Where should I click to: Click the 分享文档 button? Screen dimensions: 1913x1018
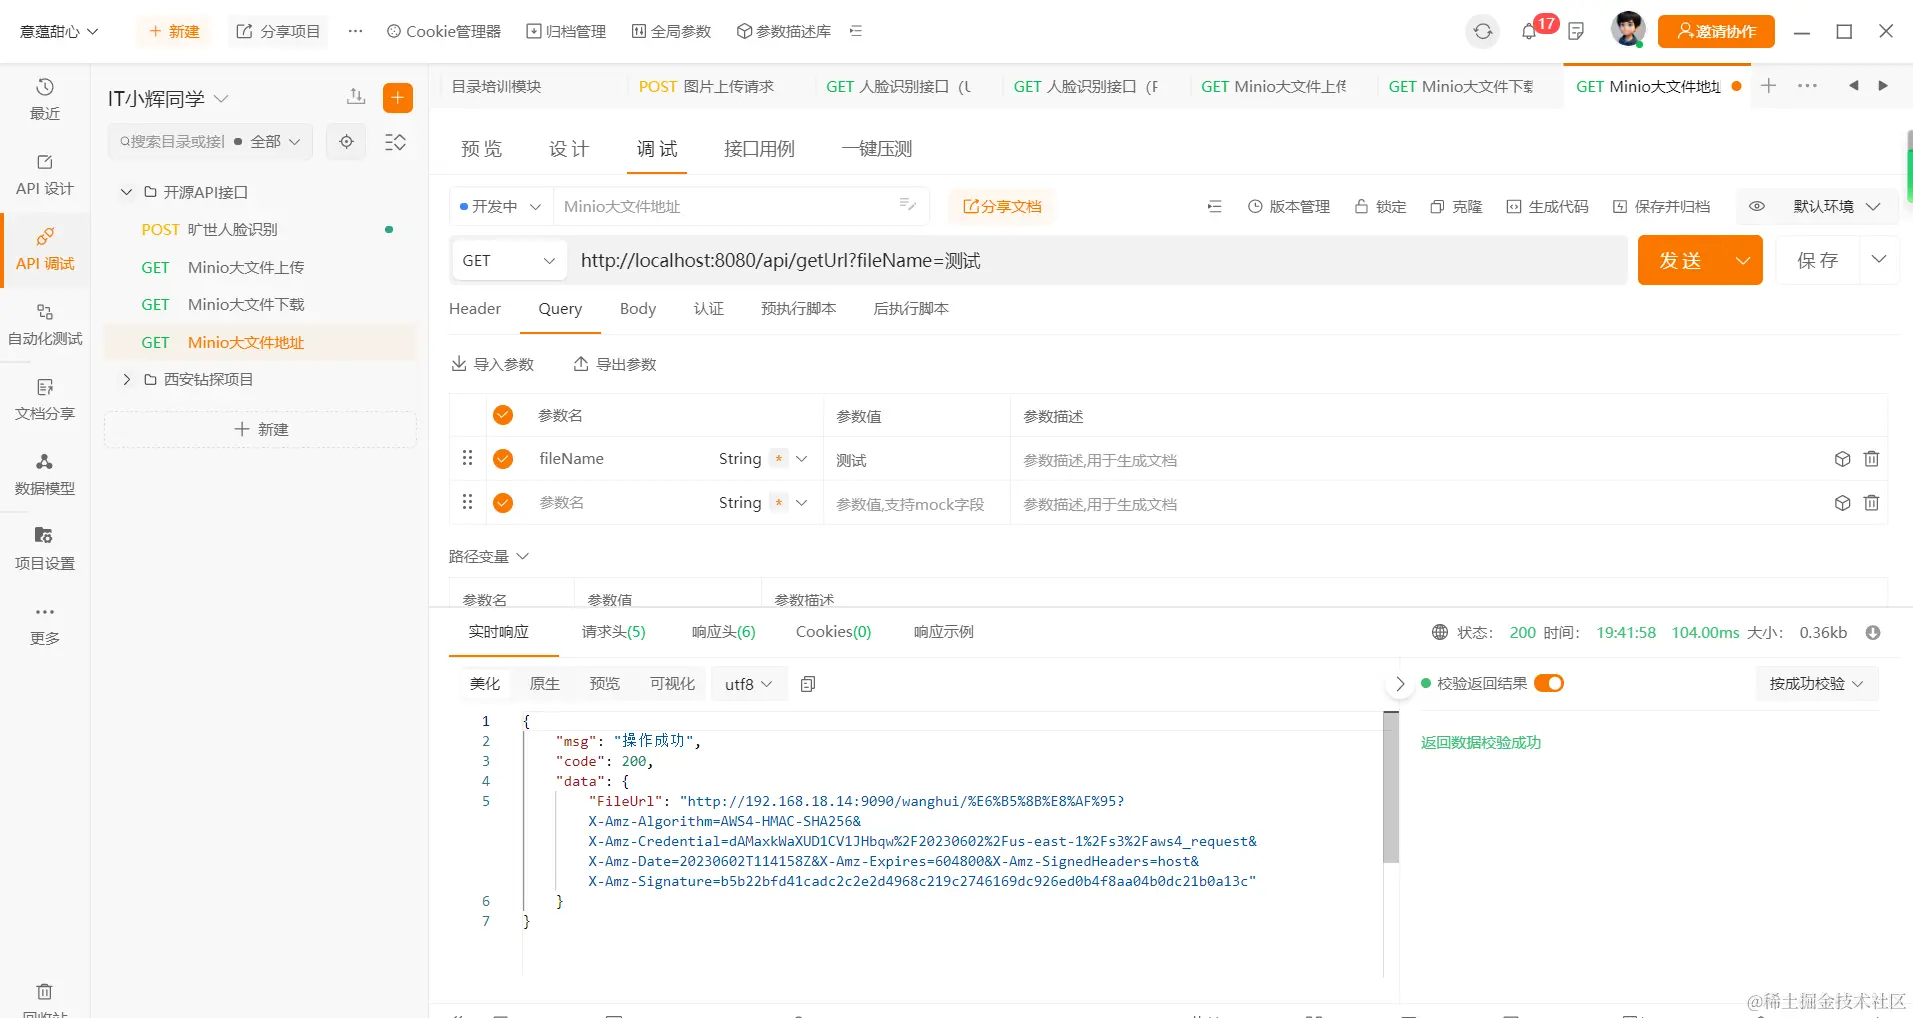[x=1002, y=206]
